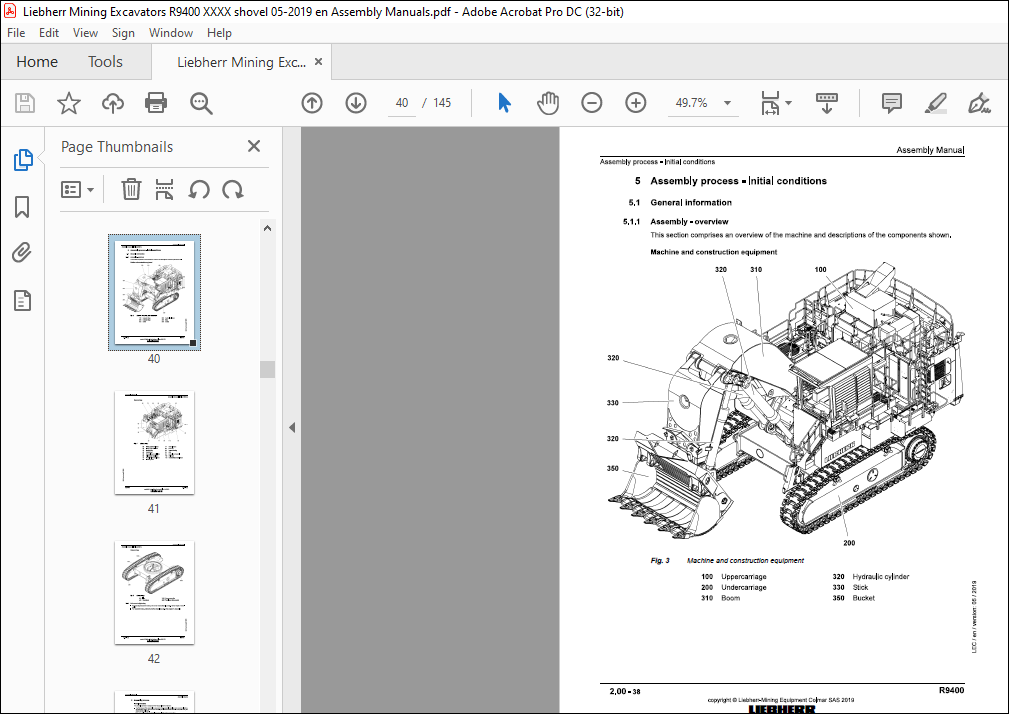Click the cloud upload share icon

tap(113, 103)
